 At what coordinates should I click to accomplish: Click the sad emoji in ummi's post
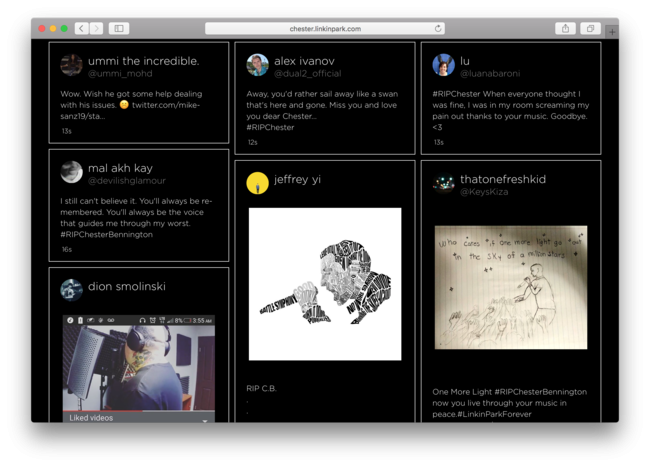[124, 105]
